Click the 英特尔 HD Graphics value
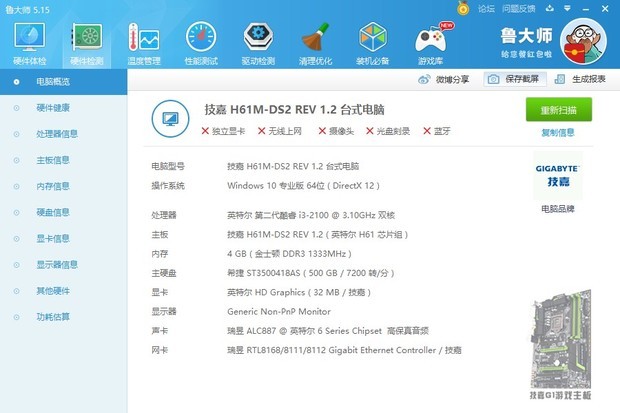 point(299,292)
